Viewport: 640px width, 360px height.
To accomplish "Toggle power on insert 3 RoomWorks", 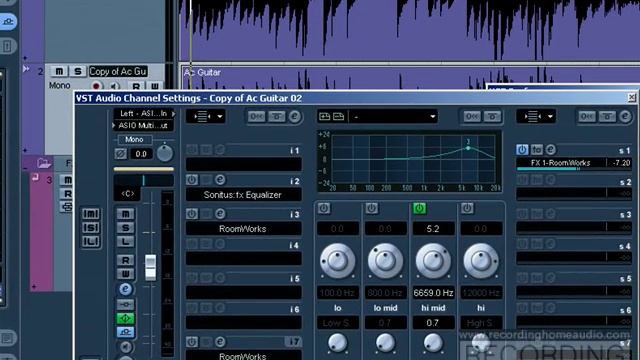I will point(192,213).
